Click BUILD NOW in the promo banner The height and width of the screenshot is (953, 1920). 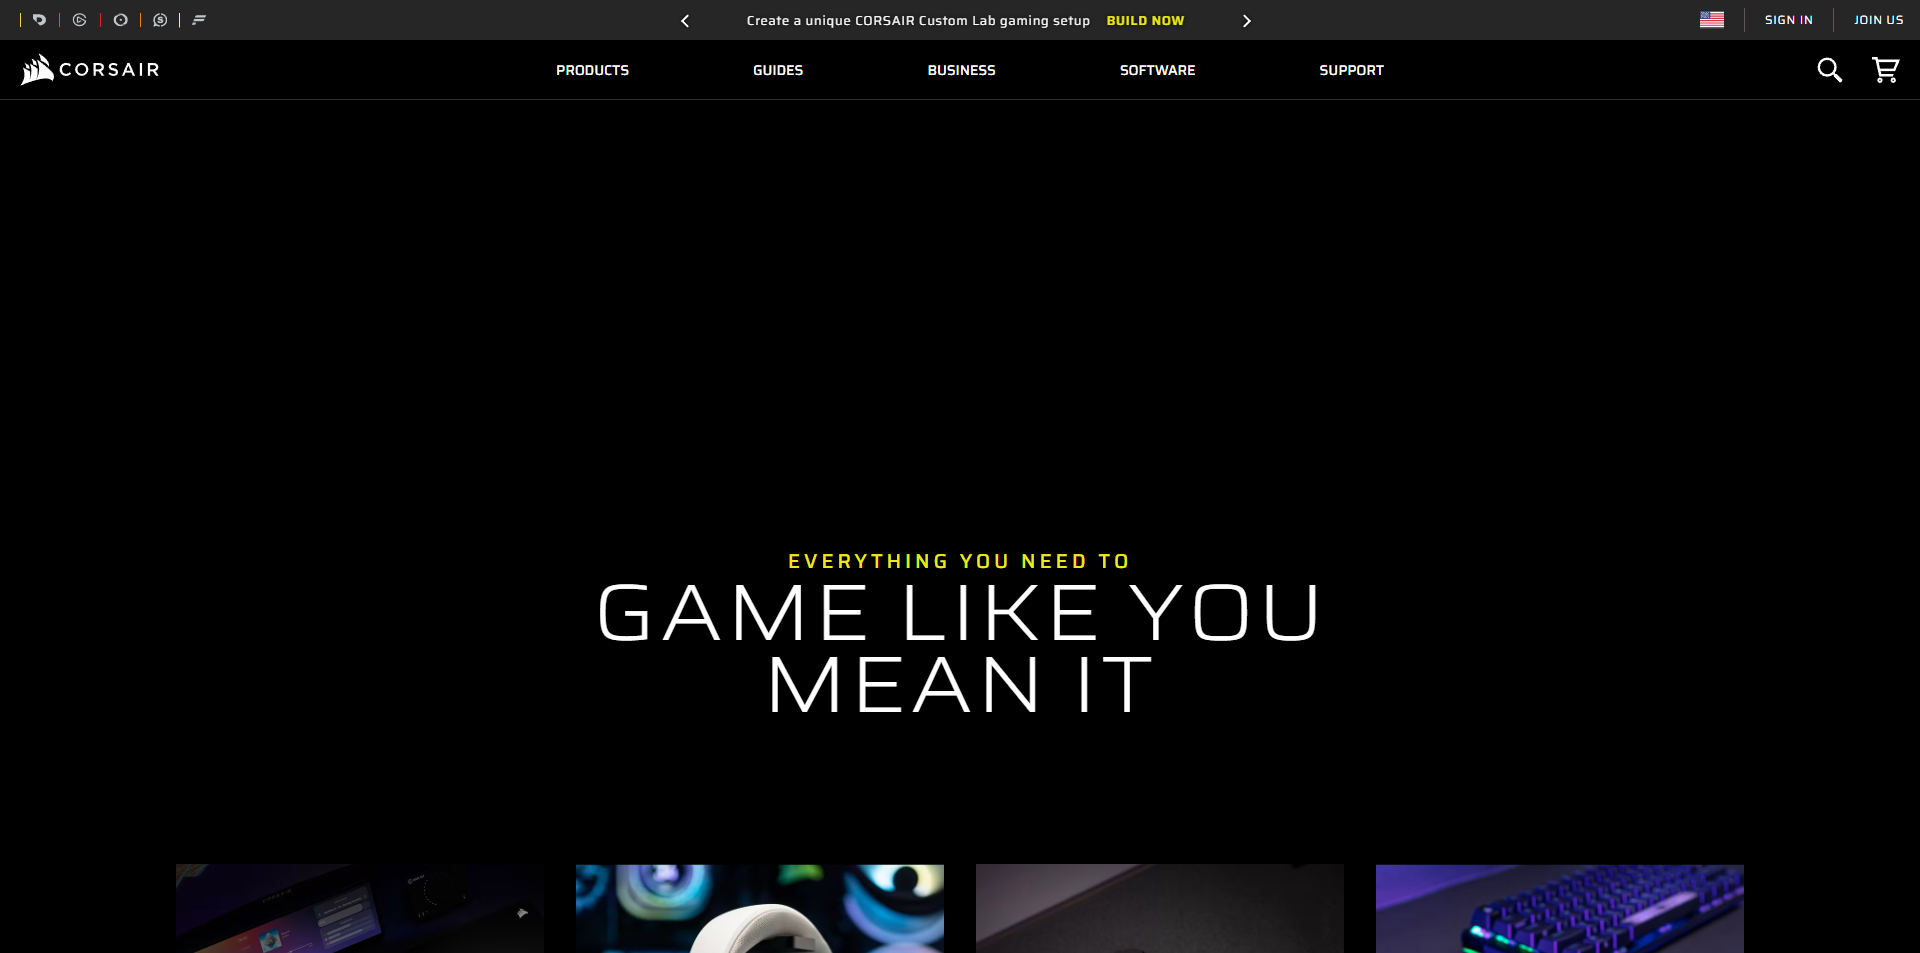[x=1144, y=20]
